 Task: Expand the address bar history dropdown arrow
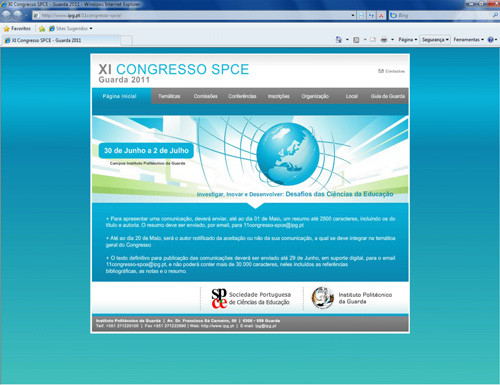click(353, 15)
